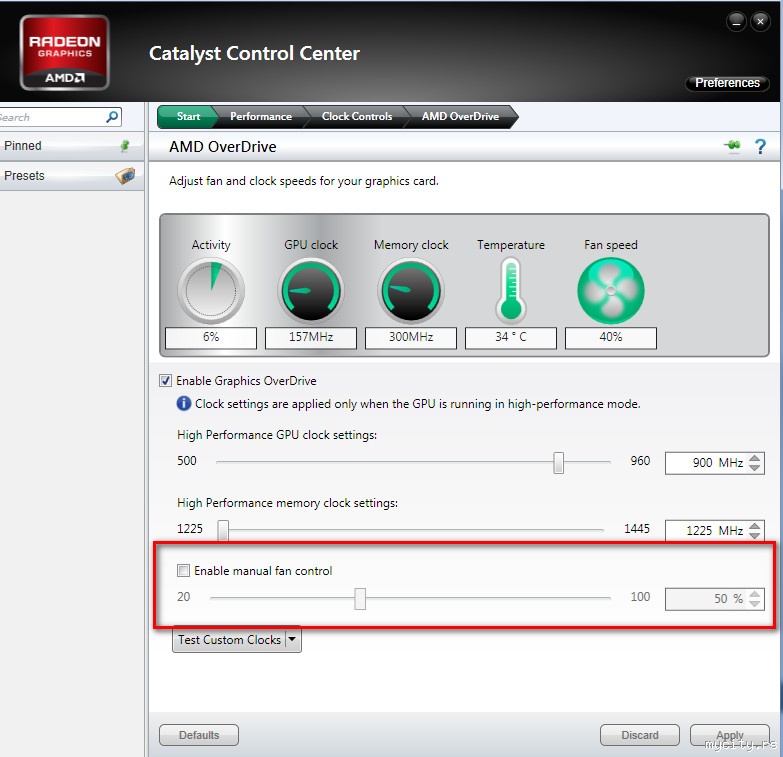Click the search magnifier icon

click(112, 117)
